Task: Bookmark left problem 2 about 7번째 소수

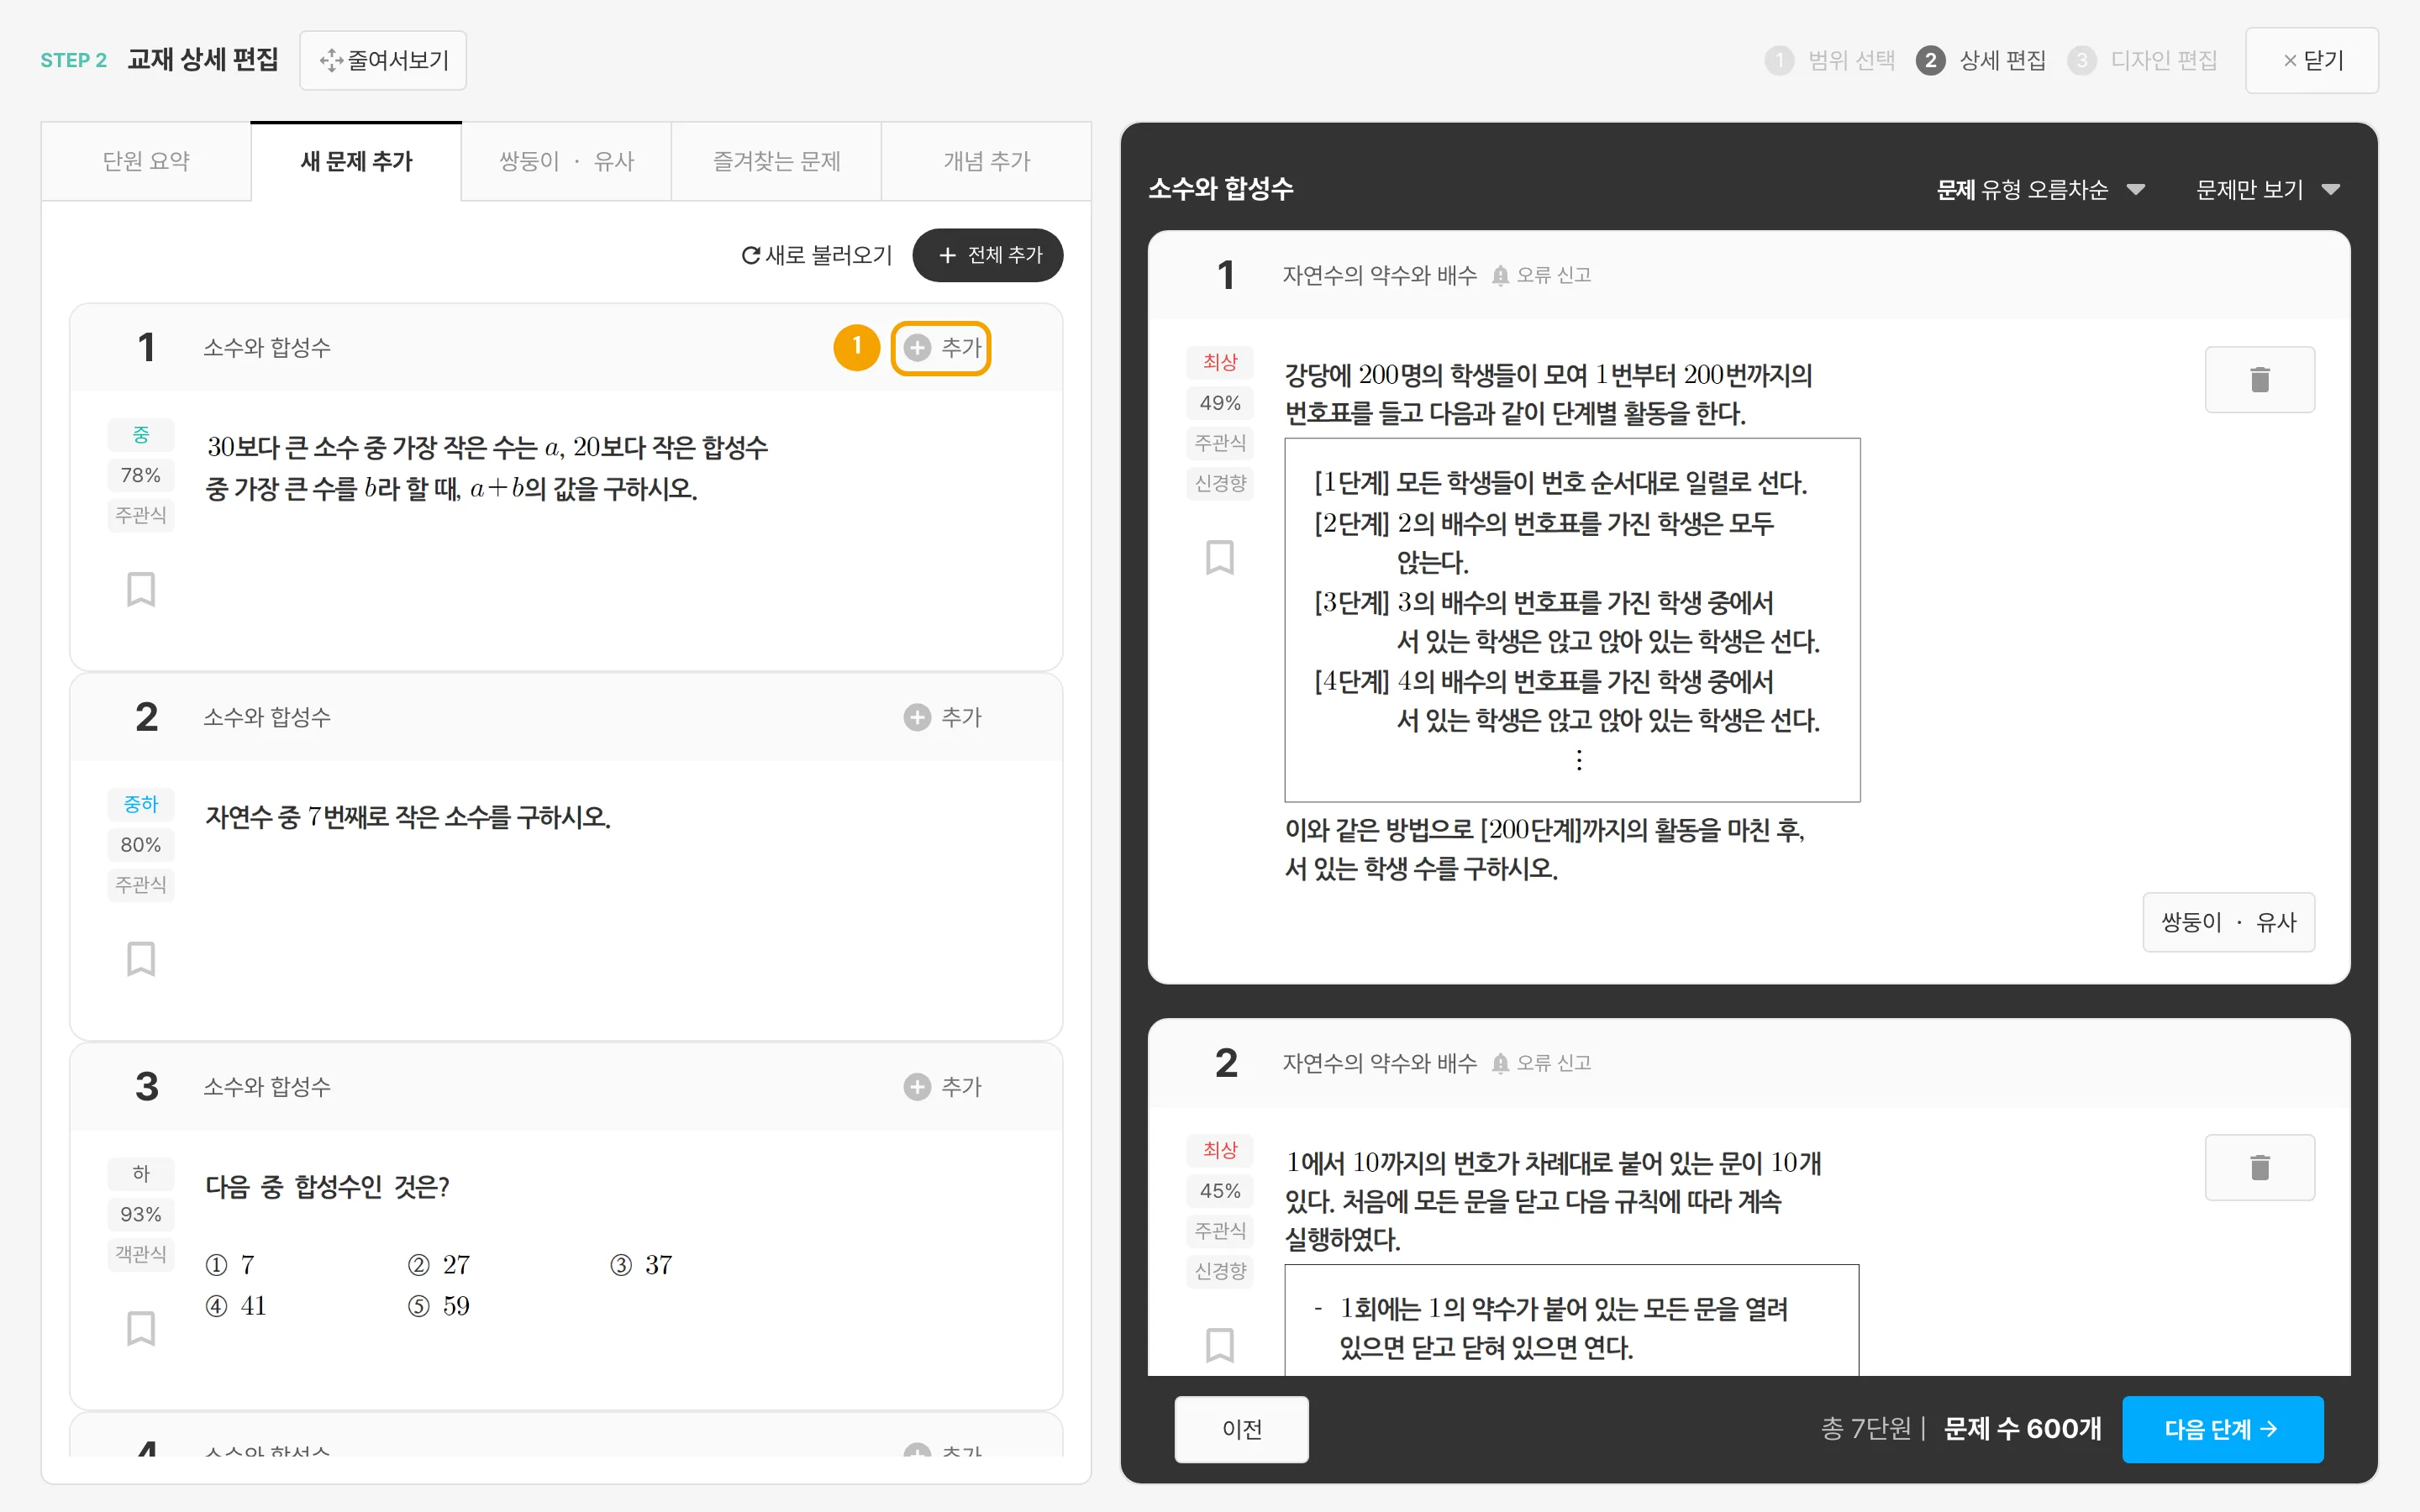Action: click(141, 959)
